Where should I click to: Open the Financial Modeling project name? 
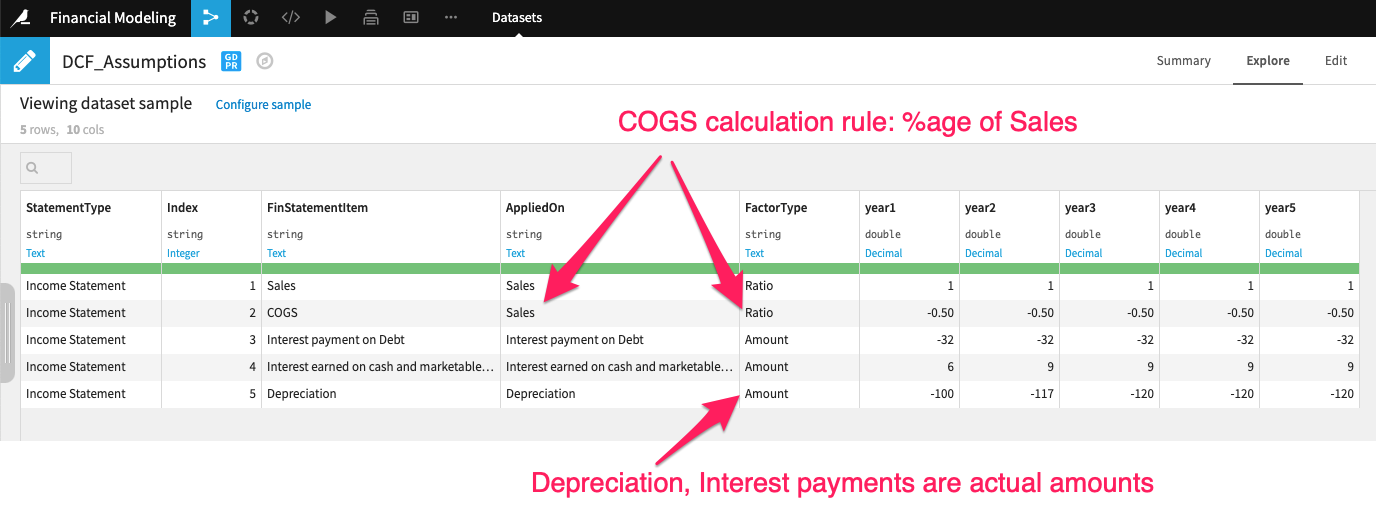(x=113, y=18)
